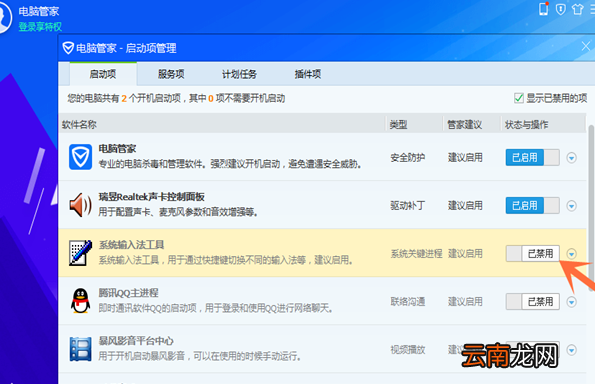Click the 视频播放 type cell
This screenshot has height=384, width=595.
coord(408,349)
